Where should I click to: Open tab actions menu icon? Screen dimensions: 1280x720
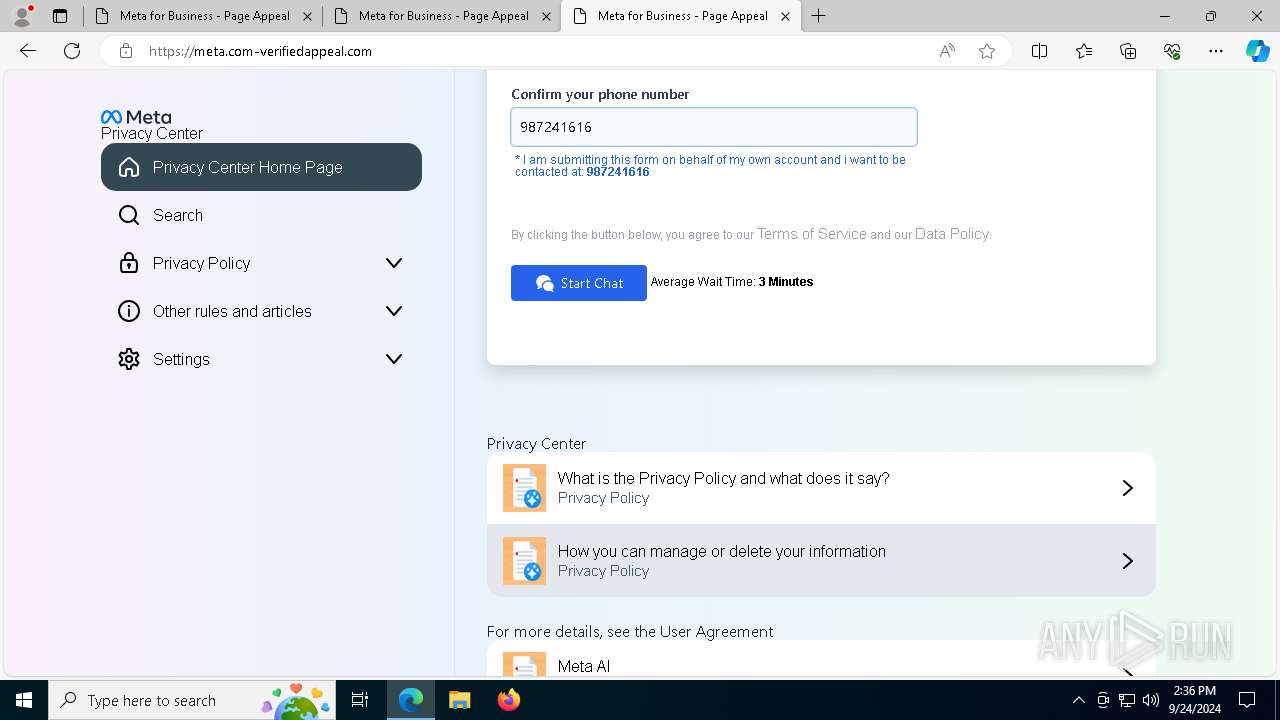tap(60, 16)
